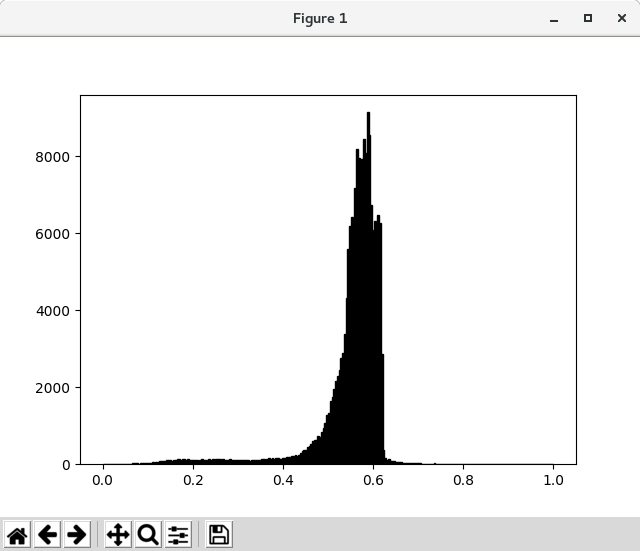Screen dimensions: 640x551
Task: Click the x-axis label "0.8"
Action: pyautogui.click(x=463, y=480)
